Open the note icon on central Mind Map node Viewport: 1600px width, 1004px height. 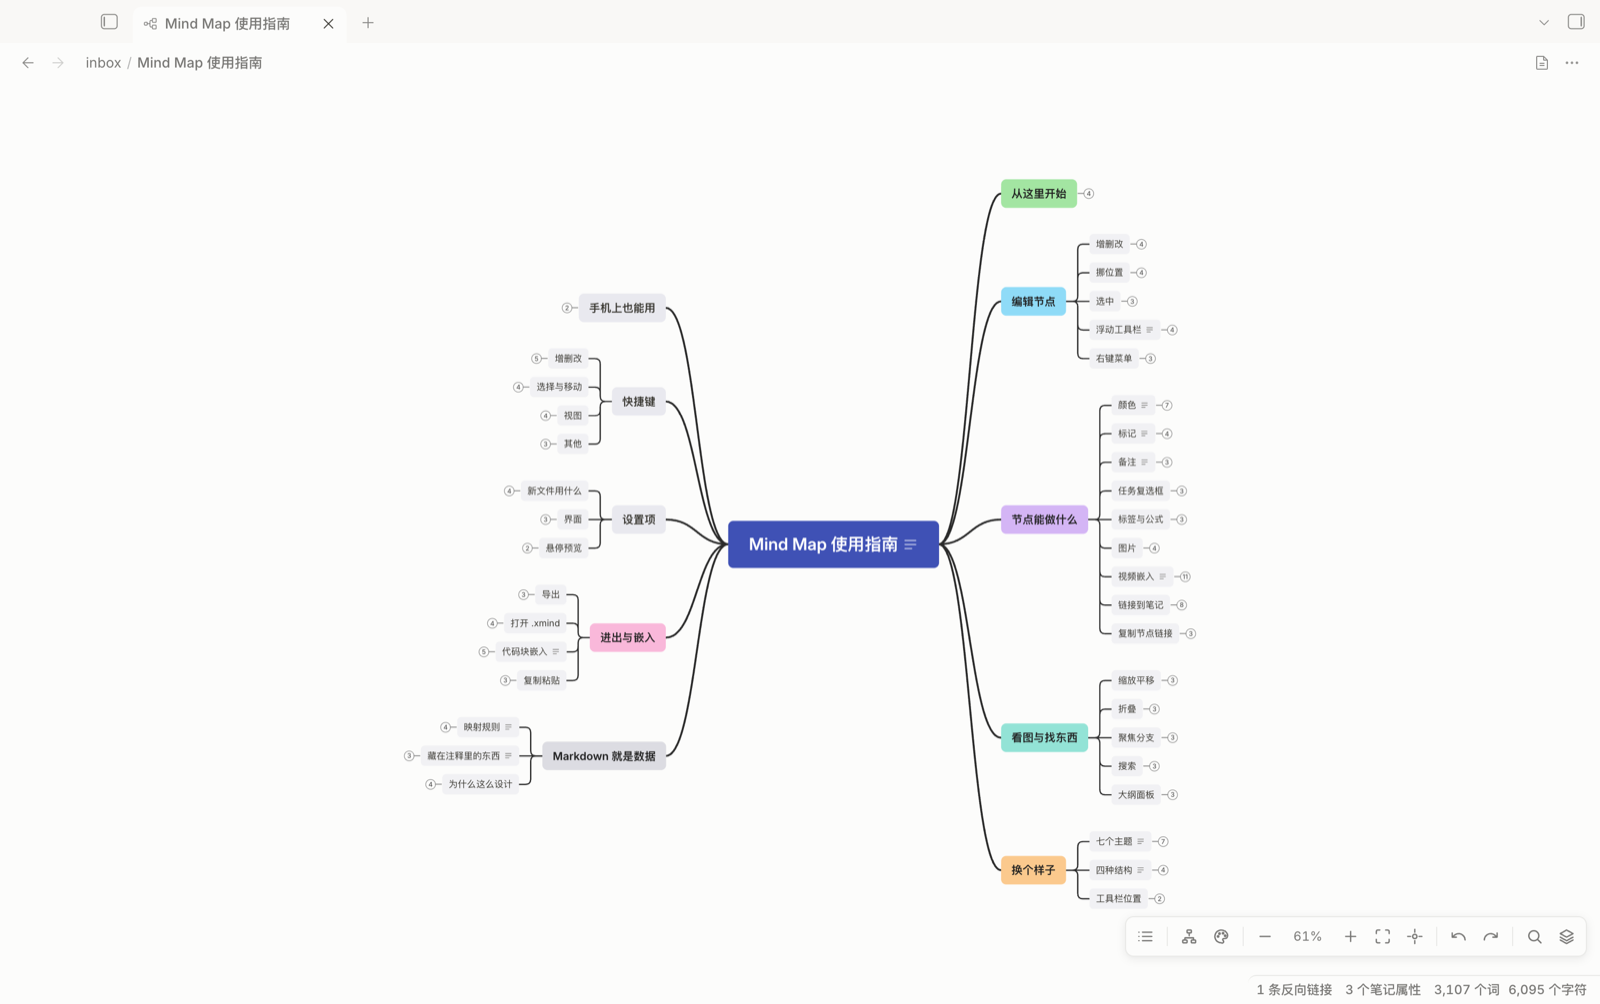pyautogui.click(x=911, y=545)
